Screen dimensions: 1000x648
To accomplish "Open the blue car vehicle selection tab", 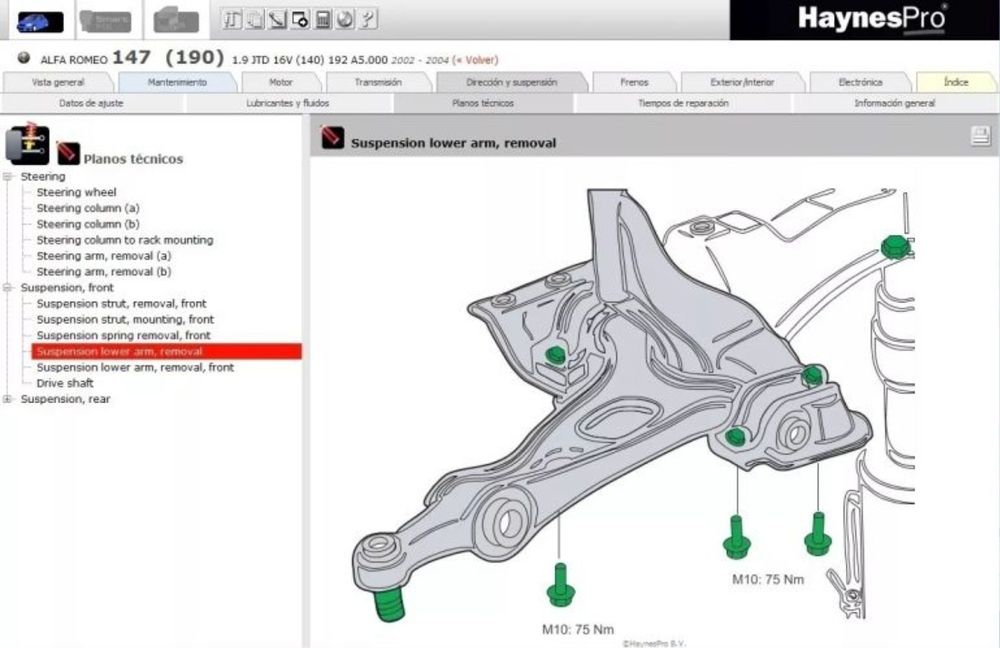I will pos(40,20).
